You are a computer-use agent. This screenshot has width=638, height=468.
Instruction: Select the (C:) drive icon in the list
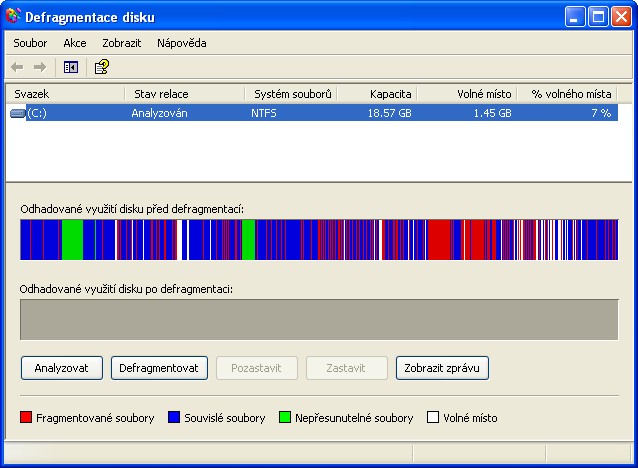click(x=17, y=114)
